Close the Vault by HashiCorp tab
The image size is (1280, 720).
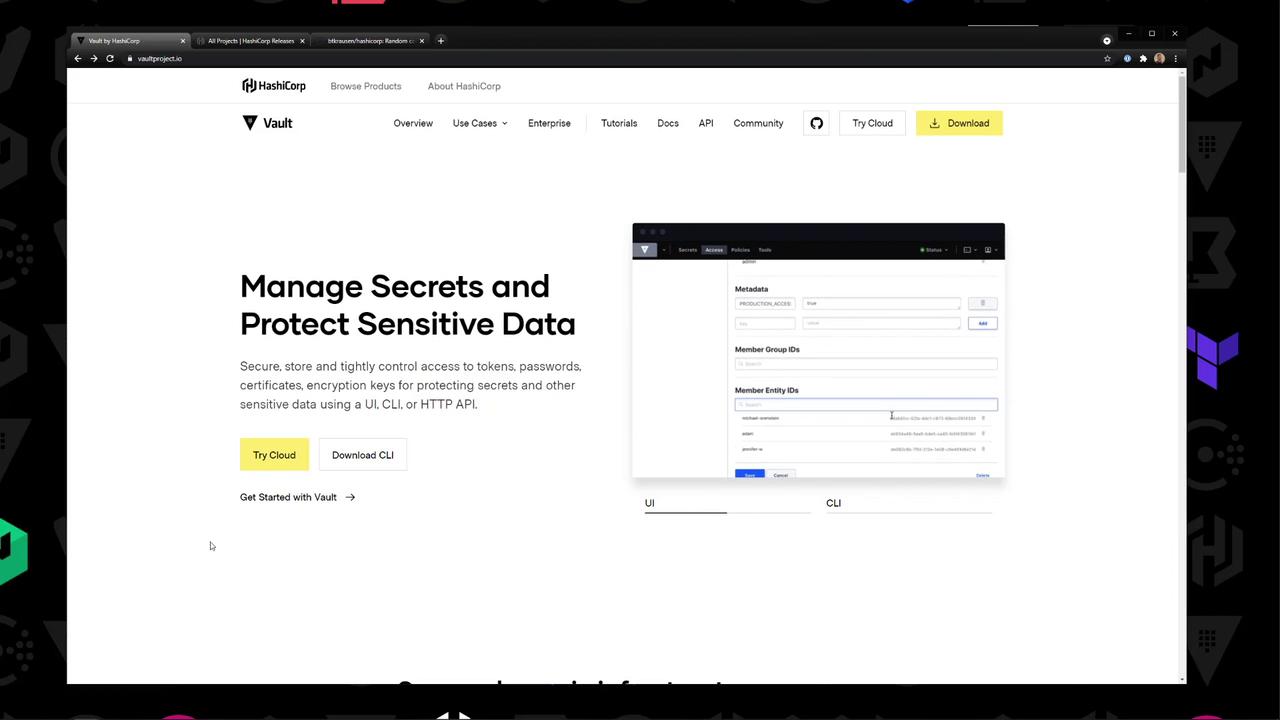coord(183,41)
